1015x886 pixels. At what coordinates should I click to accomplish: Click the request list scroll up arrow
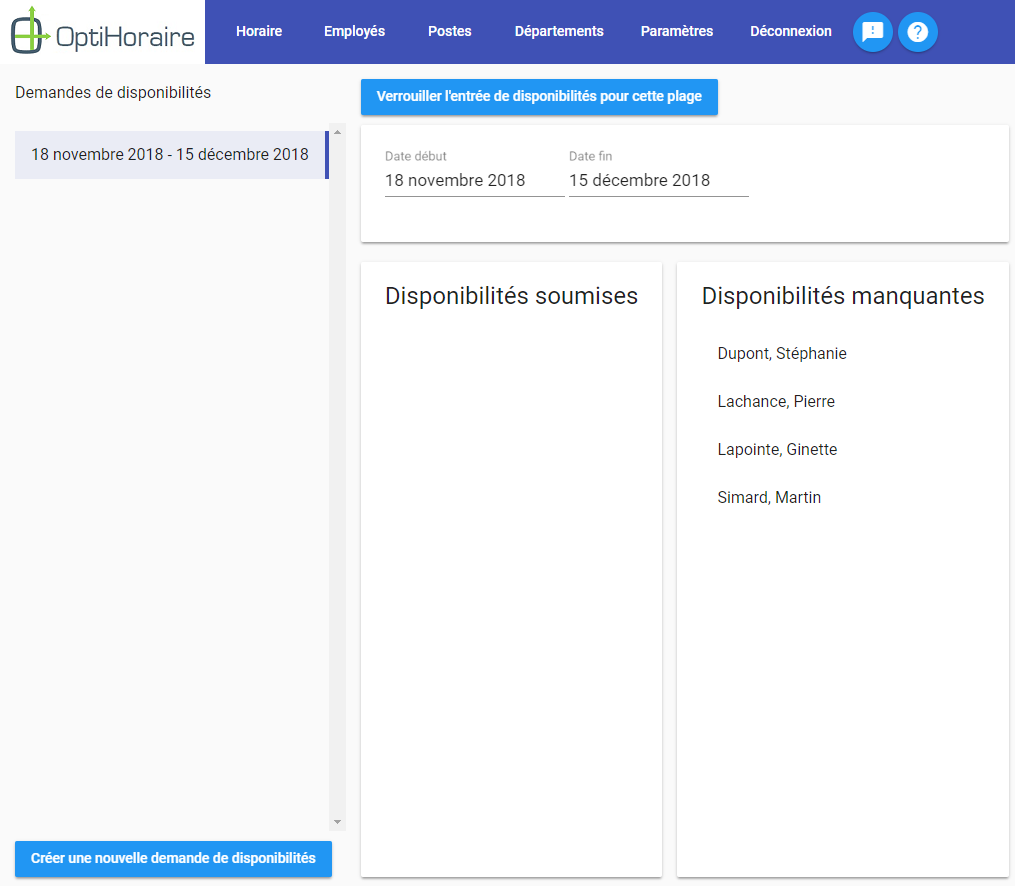pos(337,132)
